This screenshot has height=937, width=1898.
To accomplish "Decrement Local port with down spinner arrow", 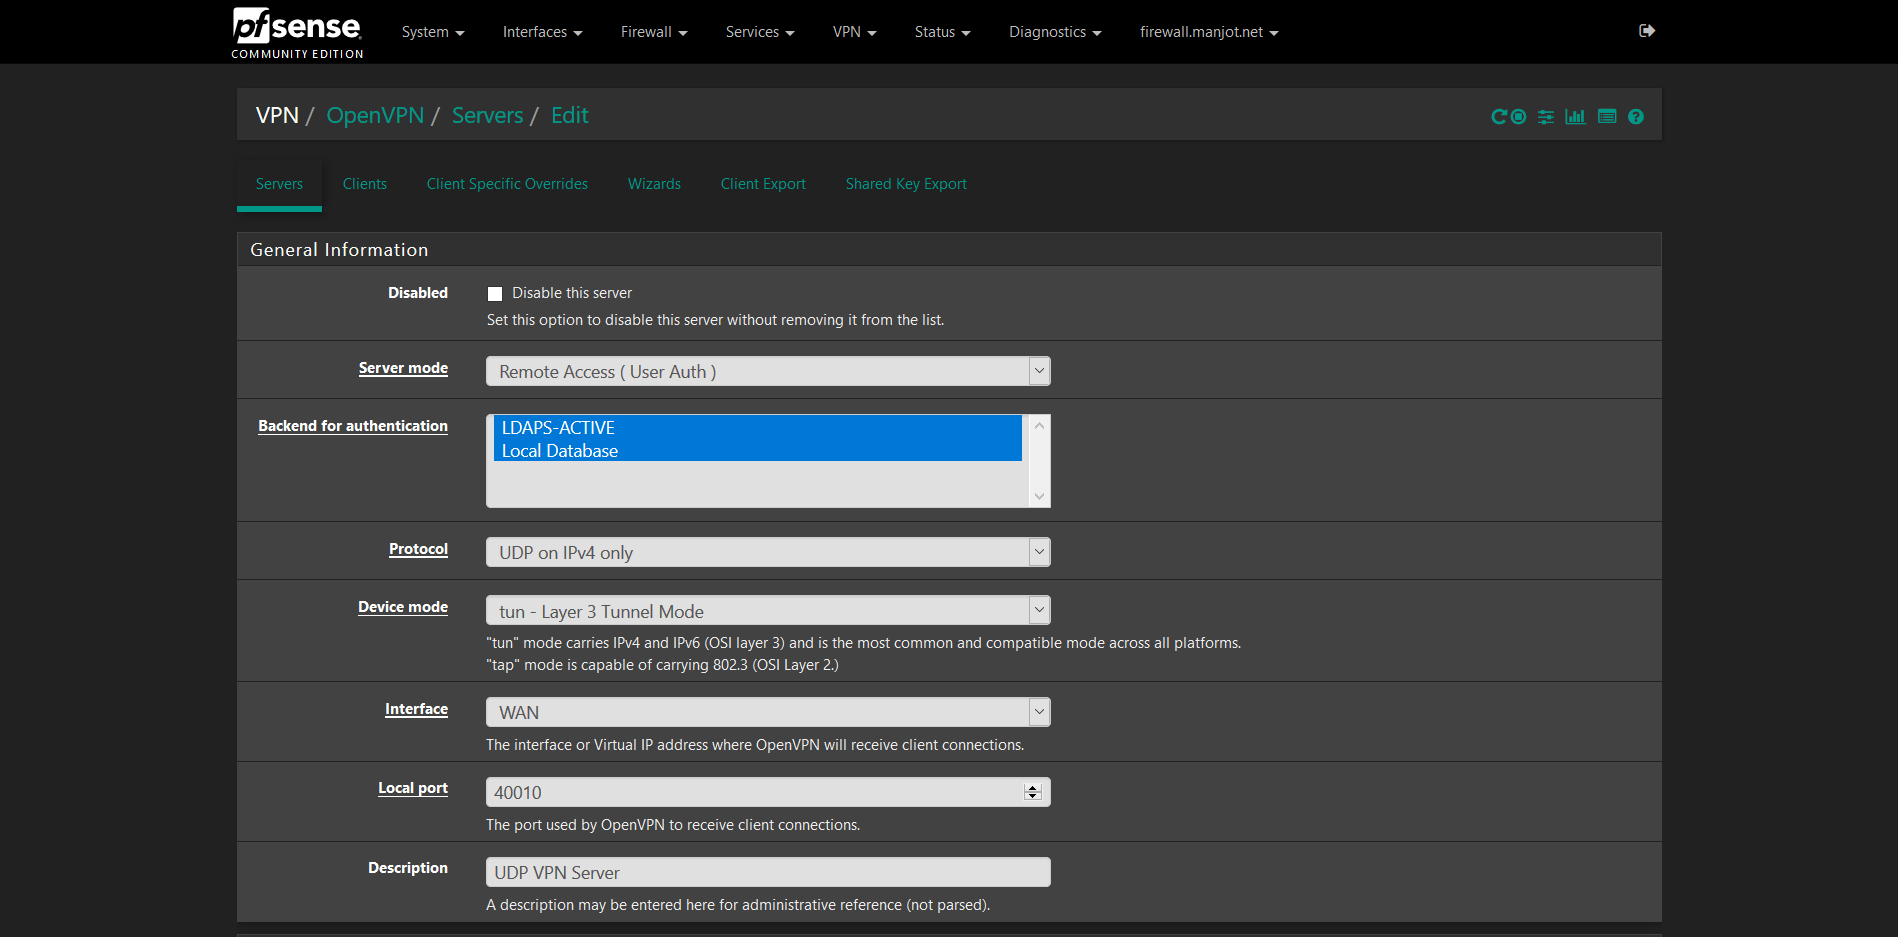I will point(1033,797).
